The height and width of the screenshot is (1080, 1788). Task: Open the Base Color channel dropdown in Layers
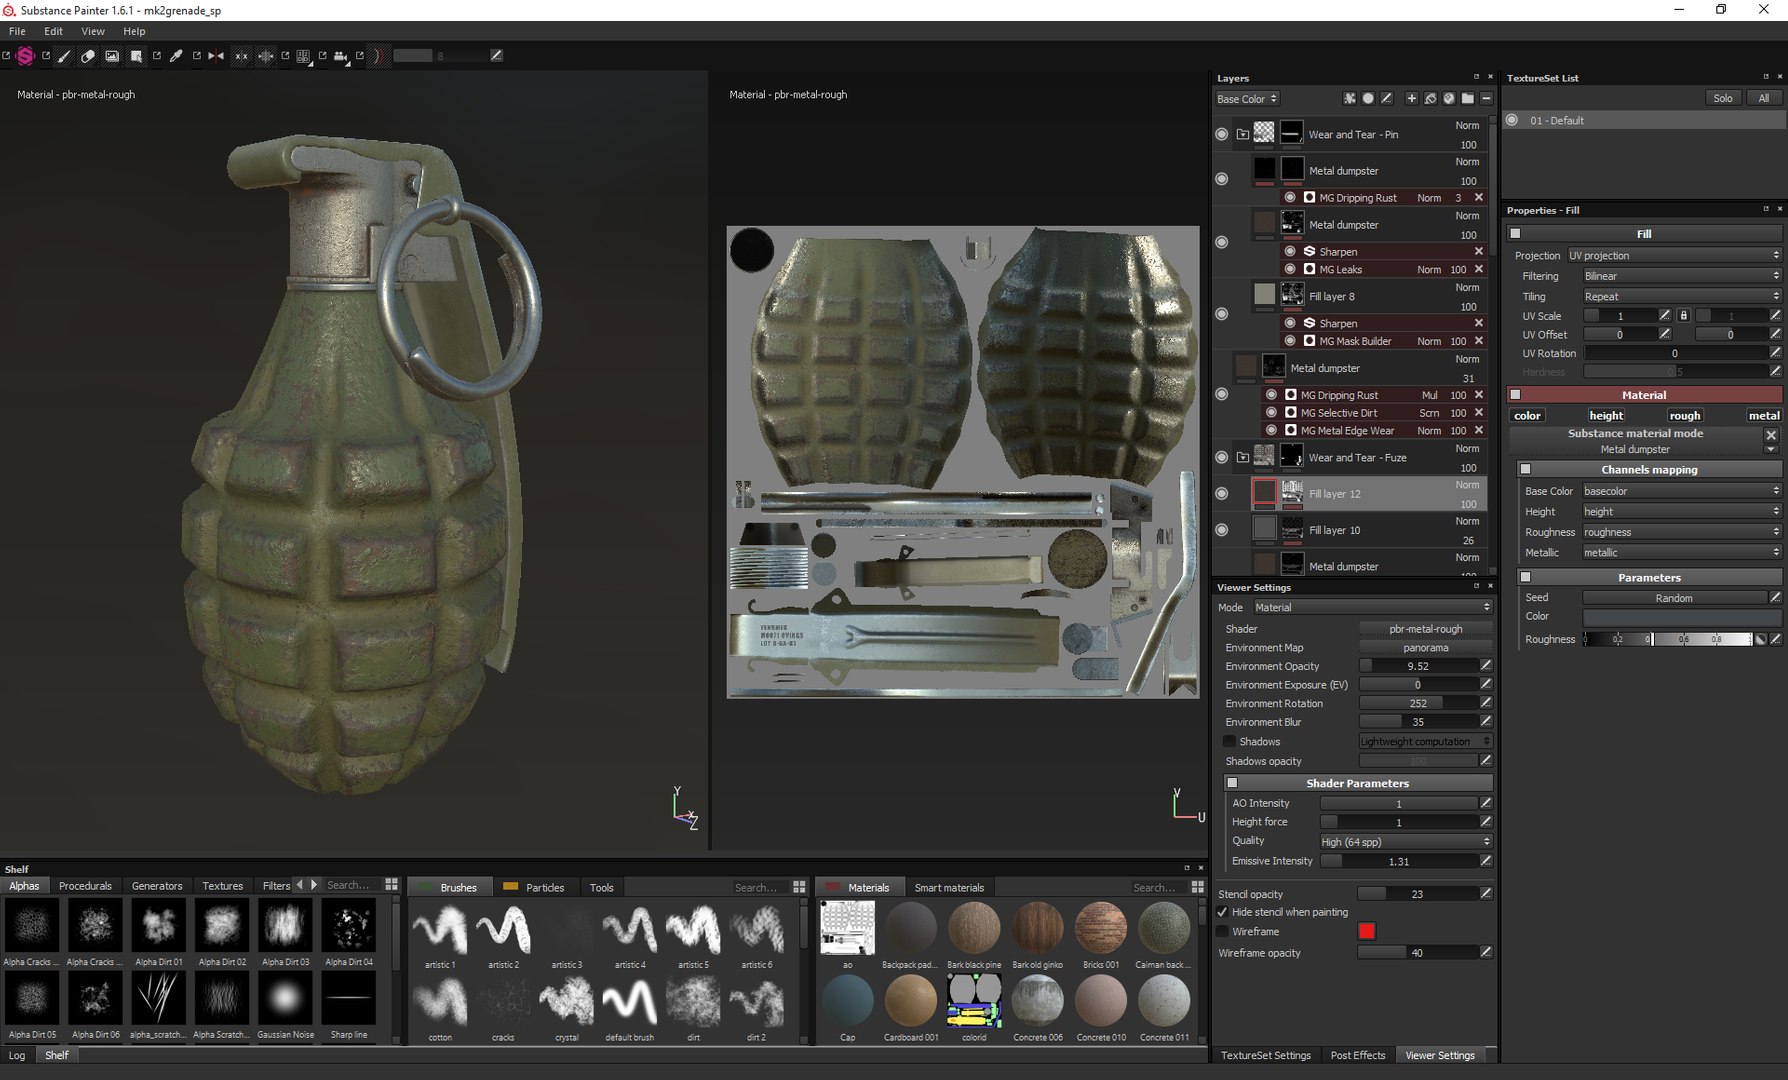[1247, 99]
